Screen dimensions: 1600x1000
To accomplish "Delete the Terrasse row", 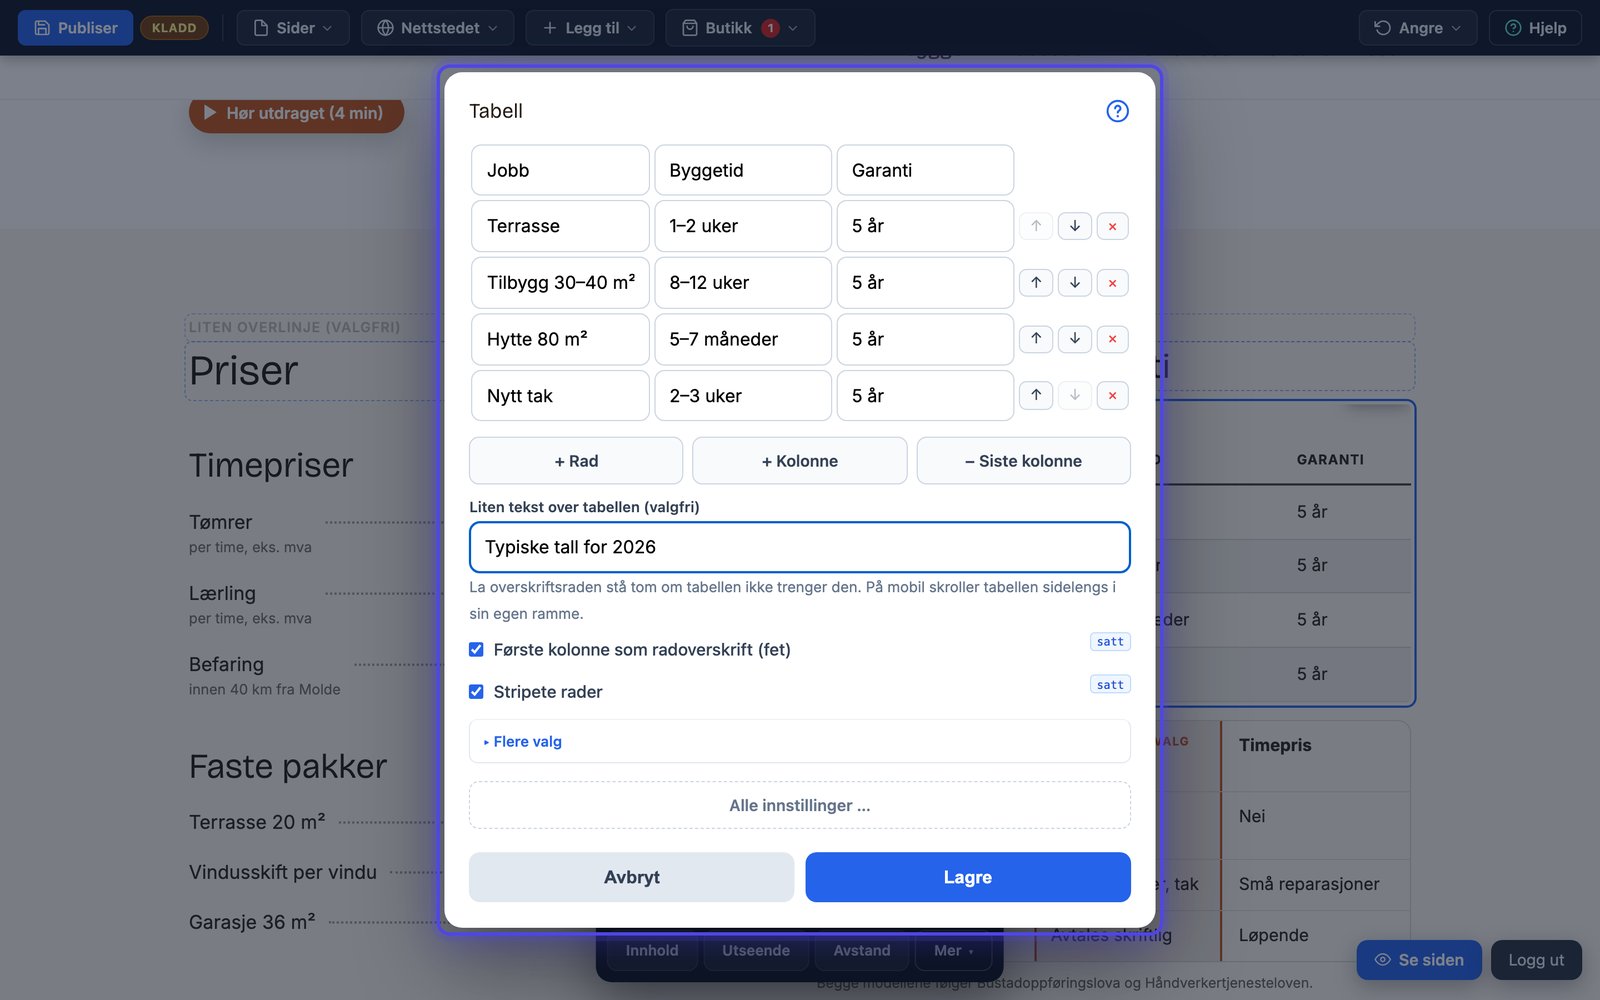I will (x=1112, y=226).
